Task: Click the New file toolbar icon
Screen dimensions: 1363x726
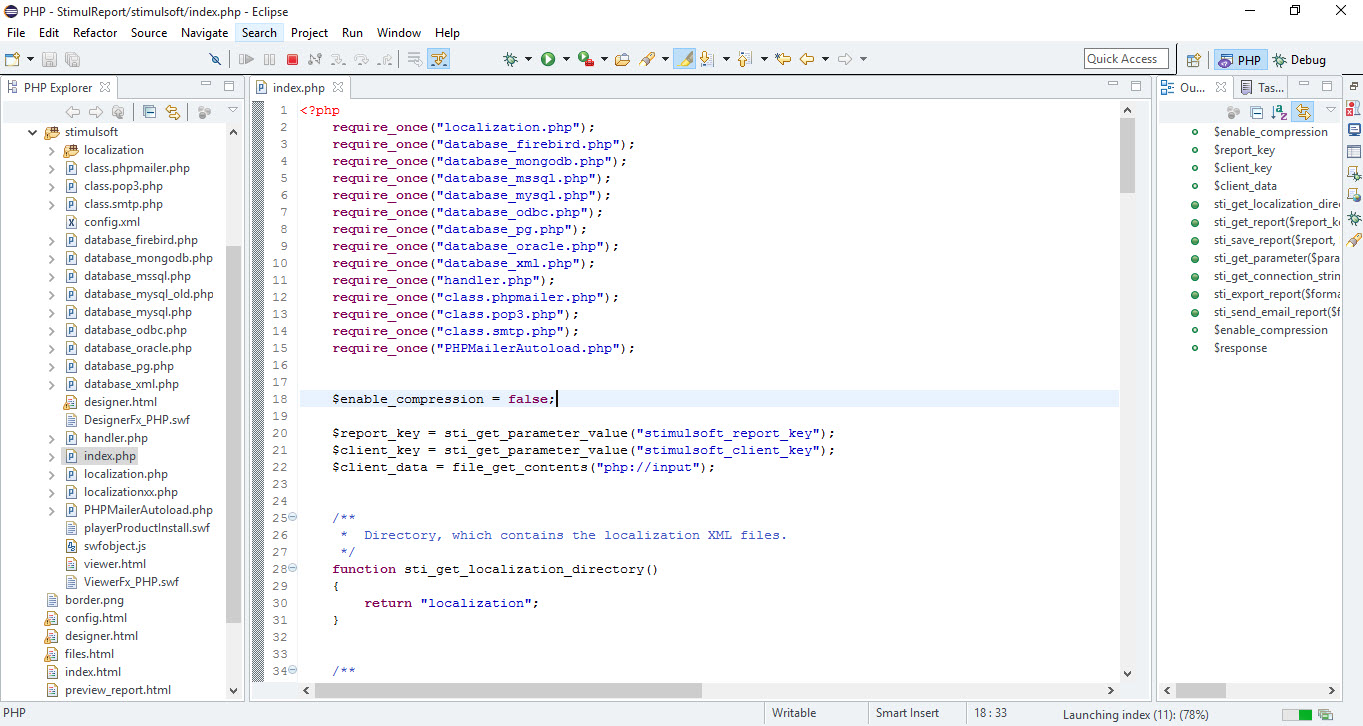Action: 14,59
